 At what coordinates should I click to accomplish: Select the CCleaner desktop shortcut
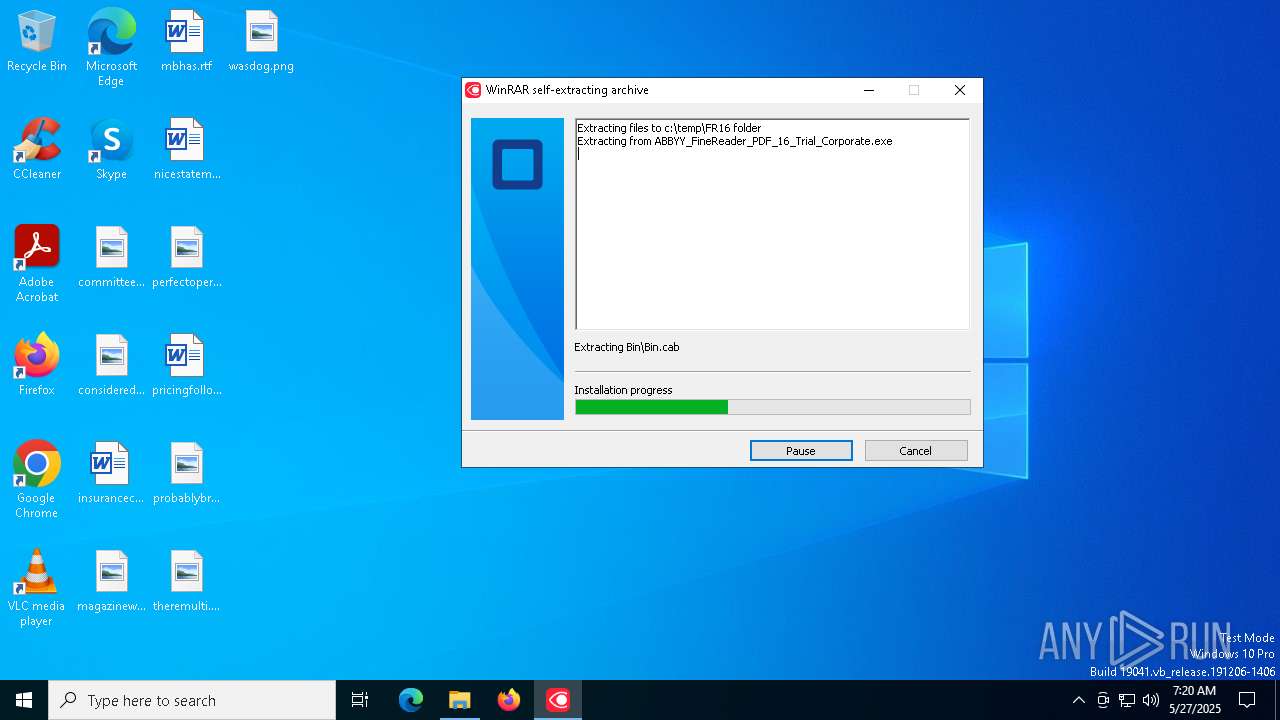coord(37,150)
